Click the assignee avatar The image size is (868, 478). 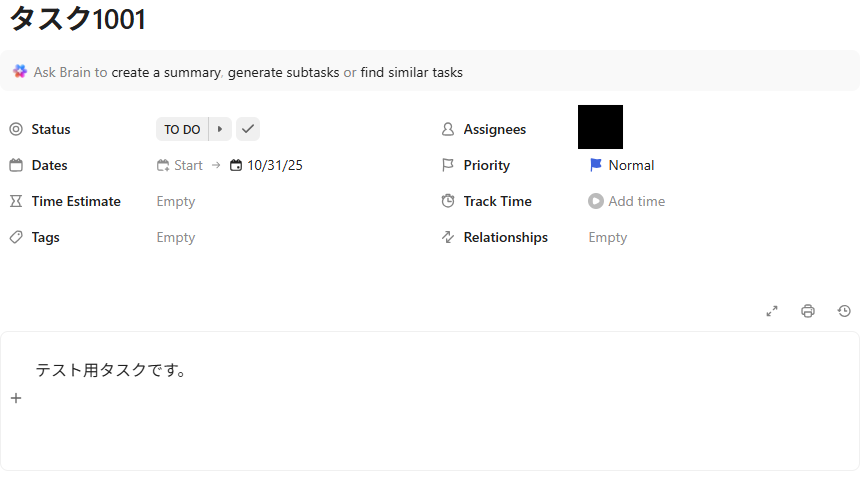tap(600, 127)
